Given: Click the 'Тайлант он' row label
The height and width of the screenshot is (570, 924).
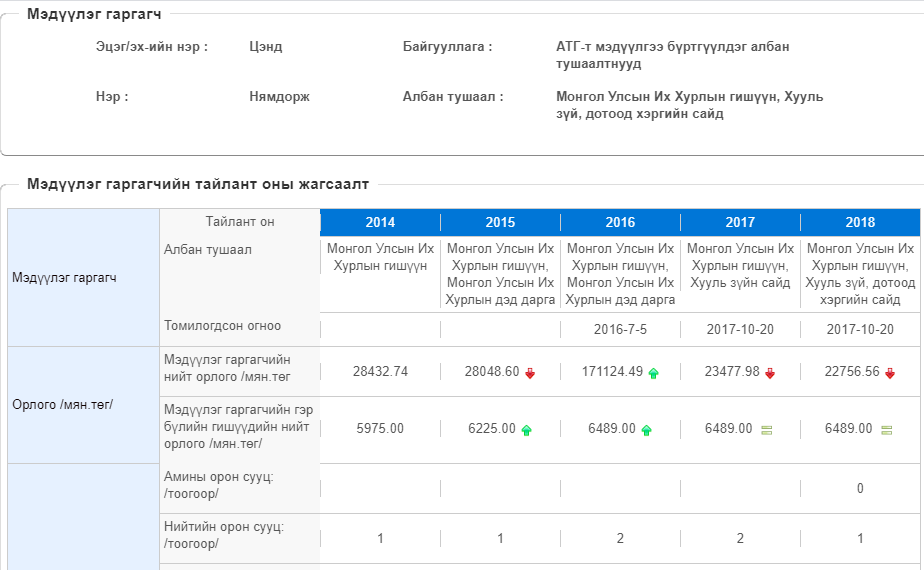Looking at the screenshot, I should click(x=240, y=222).
